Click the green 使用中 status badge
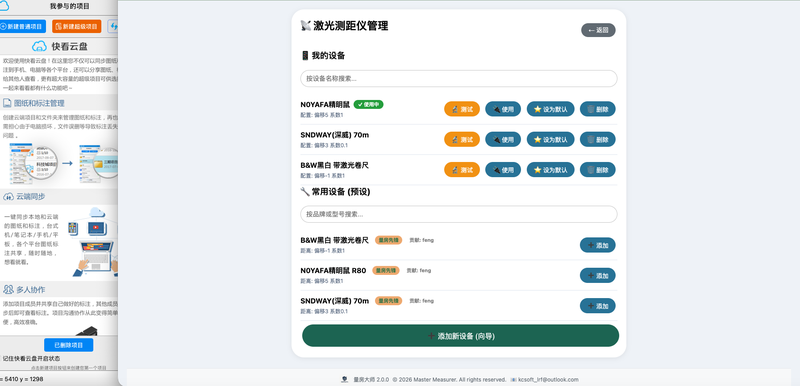Screen dimensions: 800x386 [368, 105]
